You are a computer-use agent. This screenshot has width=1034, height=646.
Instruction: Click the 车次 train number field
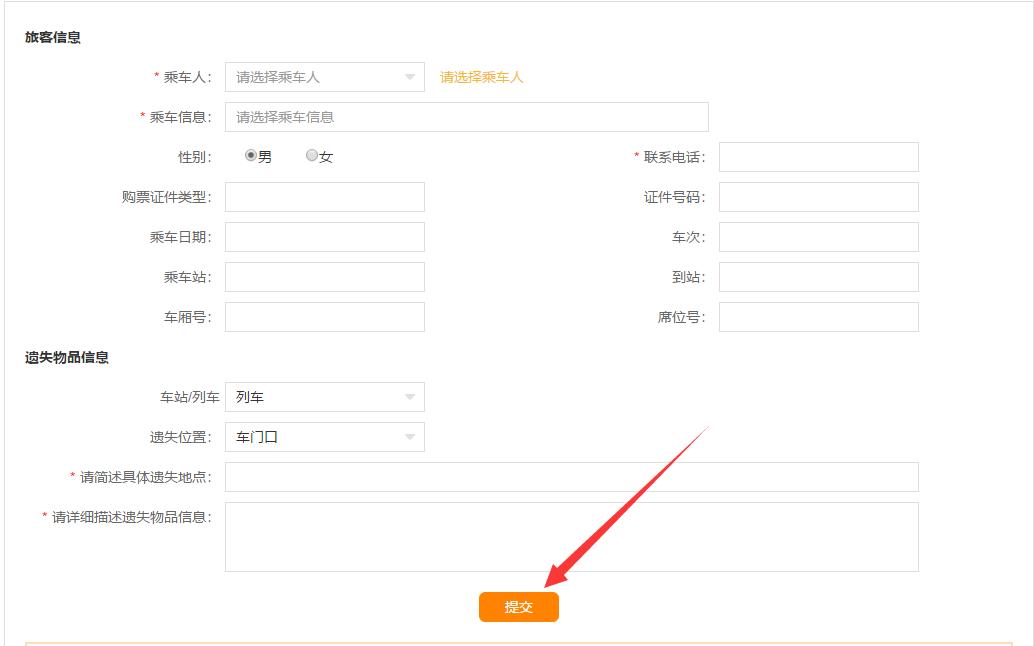click(x=818, y=236)
